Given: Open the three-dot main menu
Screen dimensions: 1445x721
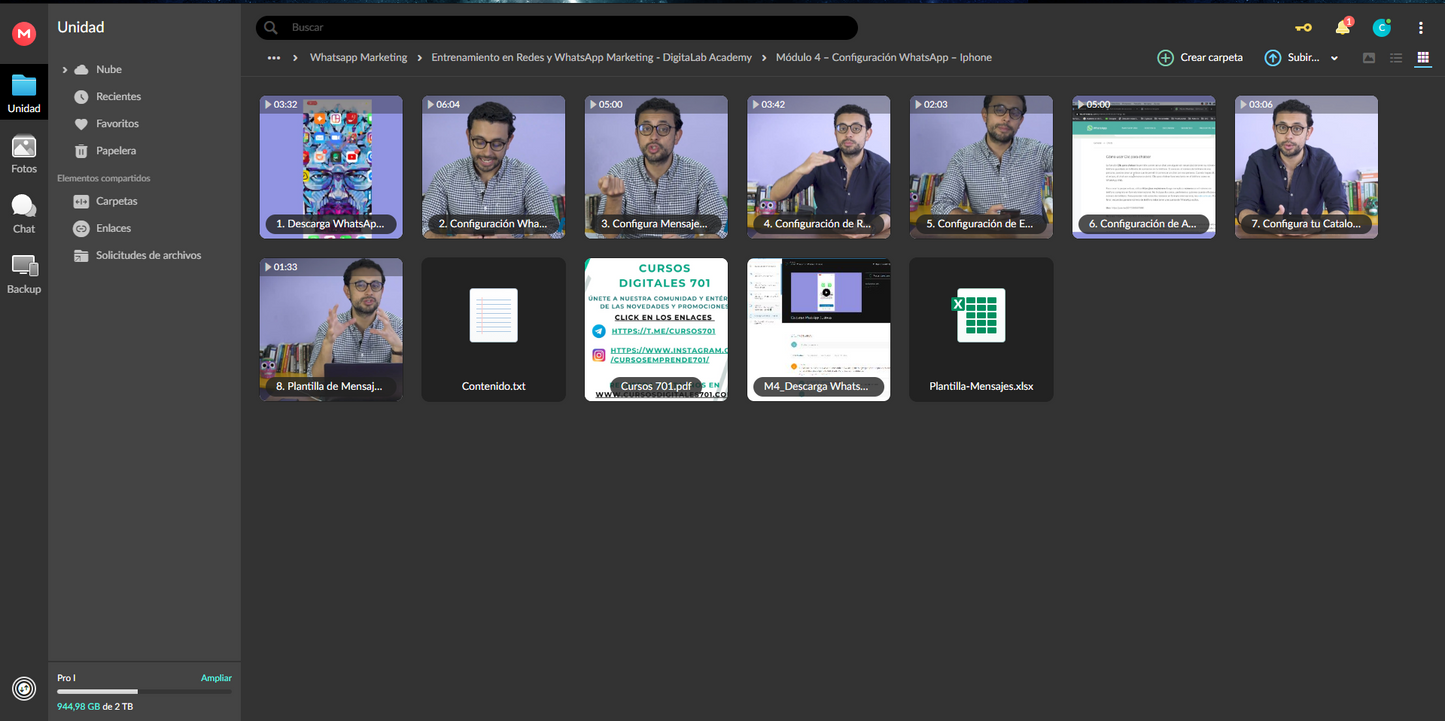Looking at the screenshot, I should (1421, 28).
